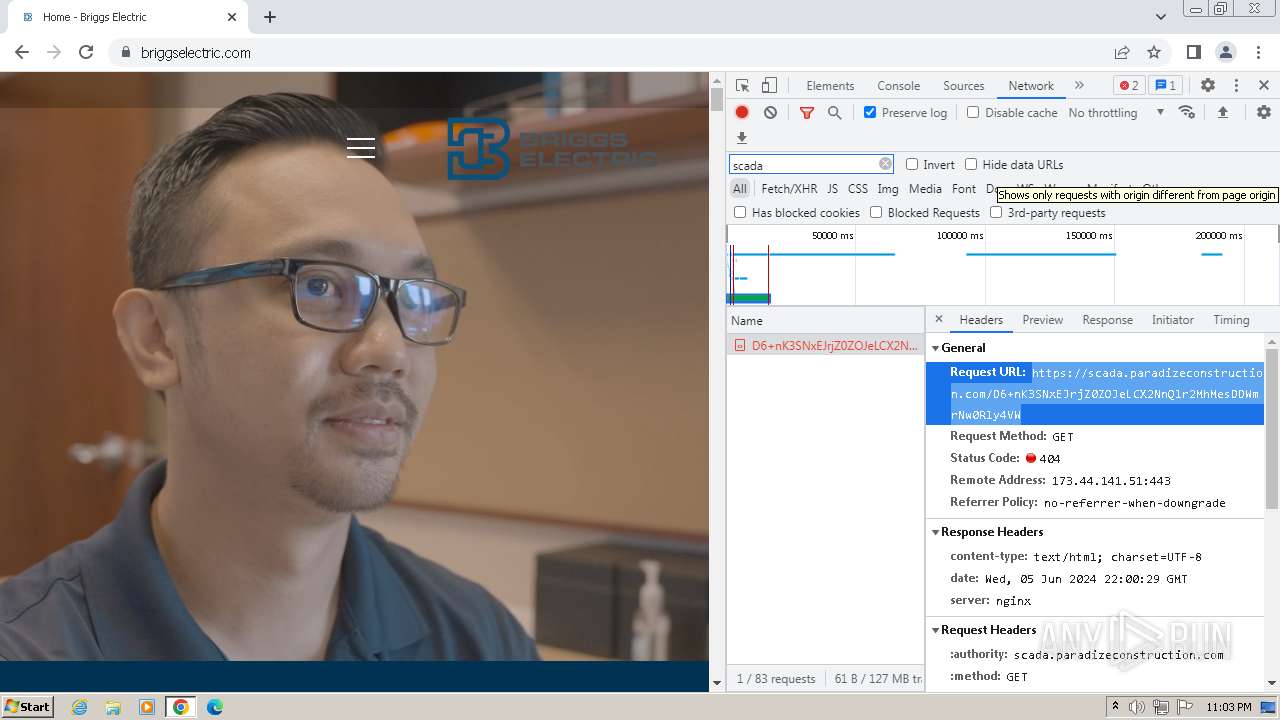The height and width of the screenshot is (720, 1280).
Task: Filter requests by Fetch/XHR
Action: pyautogui.click(x=789, y=189)
